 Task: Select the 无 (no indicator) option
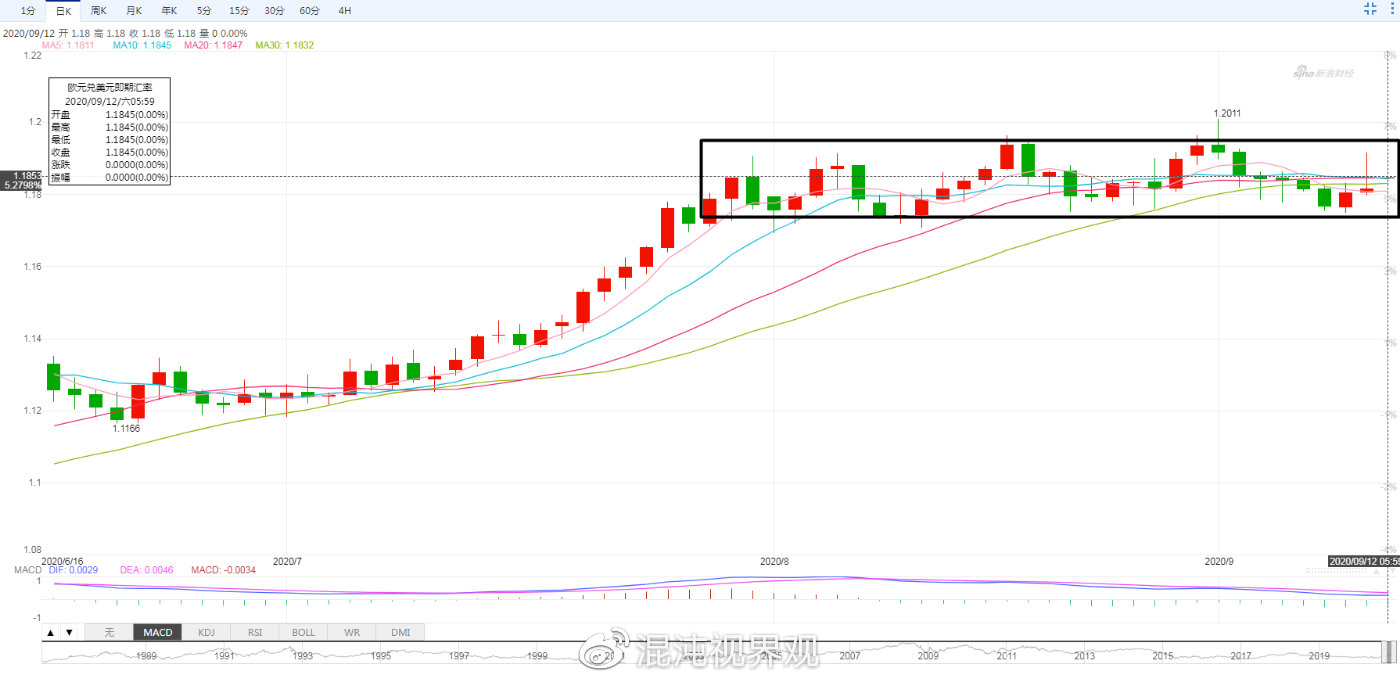[109, 632]
